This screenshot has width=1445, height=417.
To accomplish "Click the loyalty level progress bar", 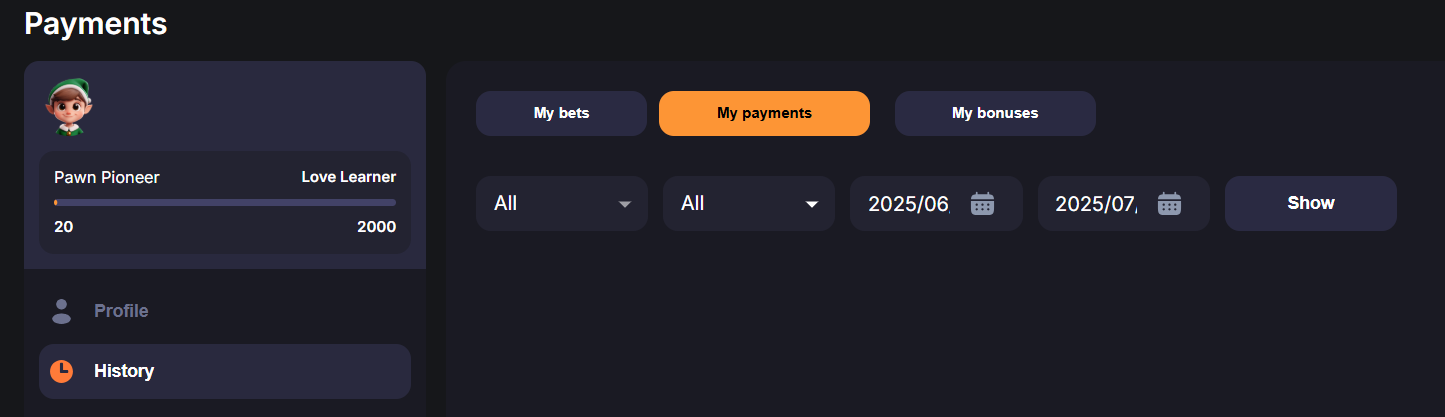I will 225,202.
